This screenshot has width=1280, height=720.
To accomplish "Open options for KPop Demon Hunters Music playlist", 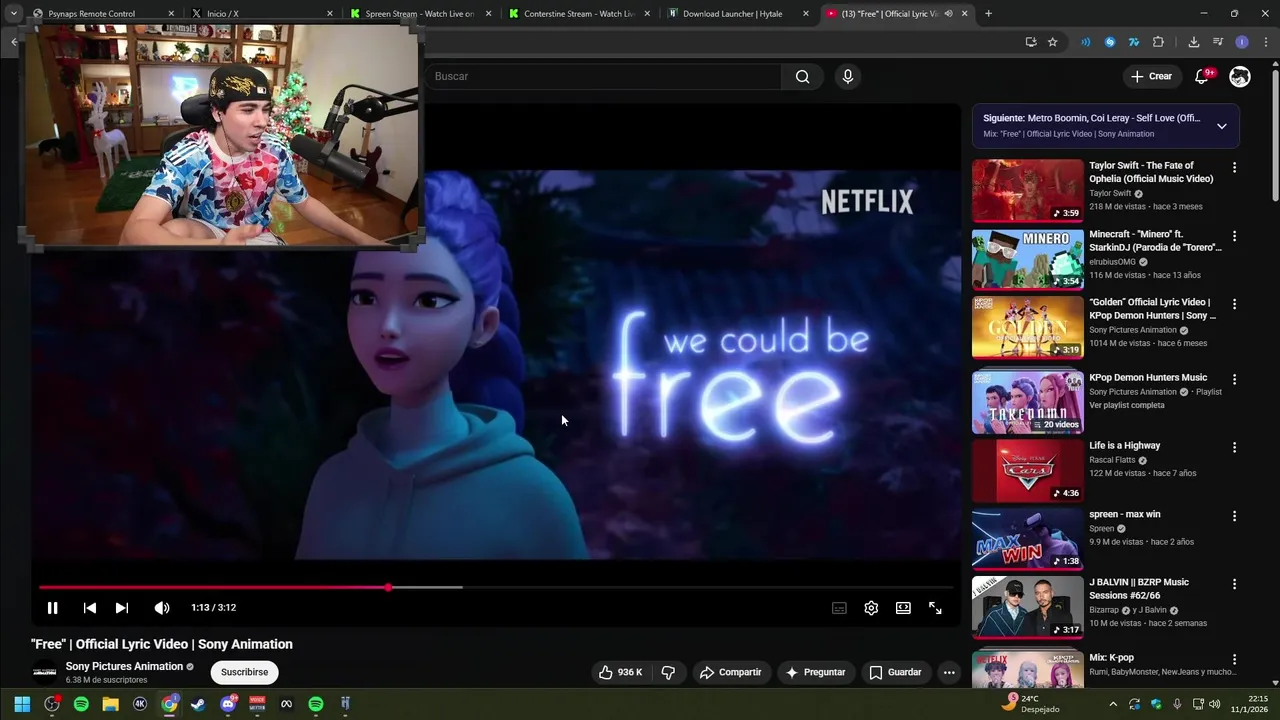I will 1234,380.
